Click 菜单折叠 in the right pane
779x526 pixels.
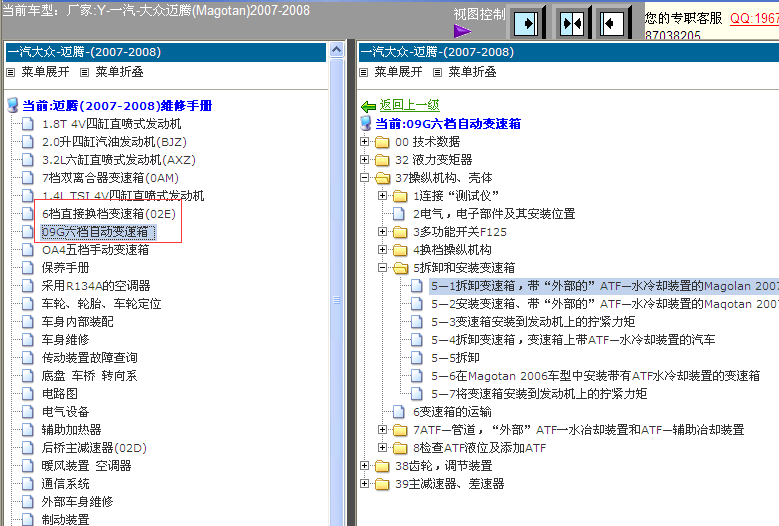[x=472, y=72]
